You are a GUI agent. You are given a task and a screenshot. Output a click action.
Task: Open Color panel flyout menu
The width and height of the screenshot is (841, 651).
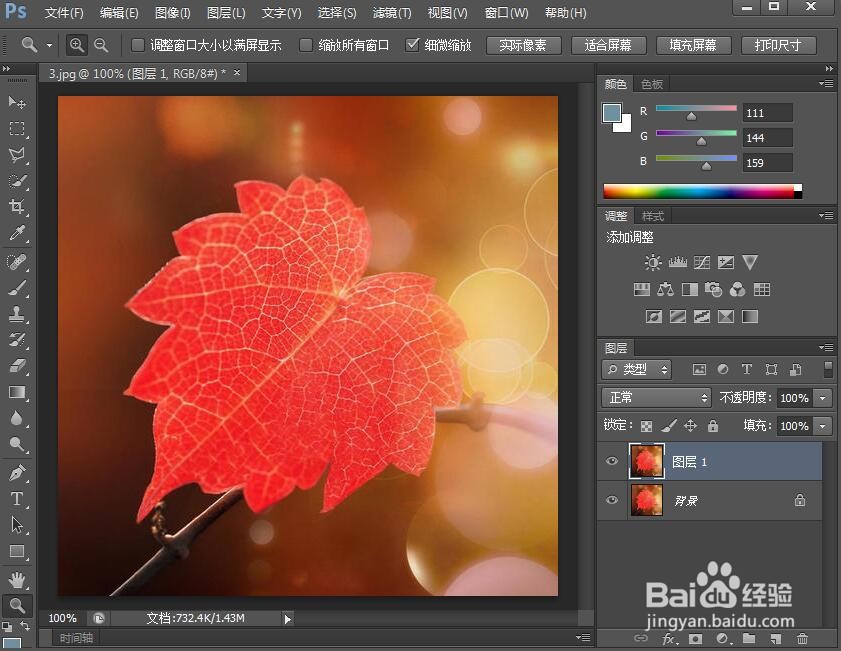pyautogui.click(x=826, y=84)
